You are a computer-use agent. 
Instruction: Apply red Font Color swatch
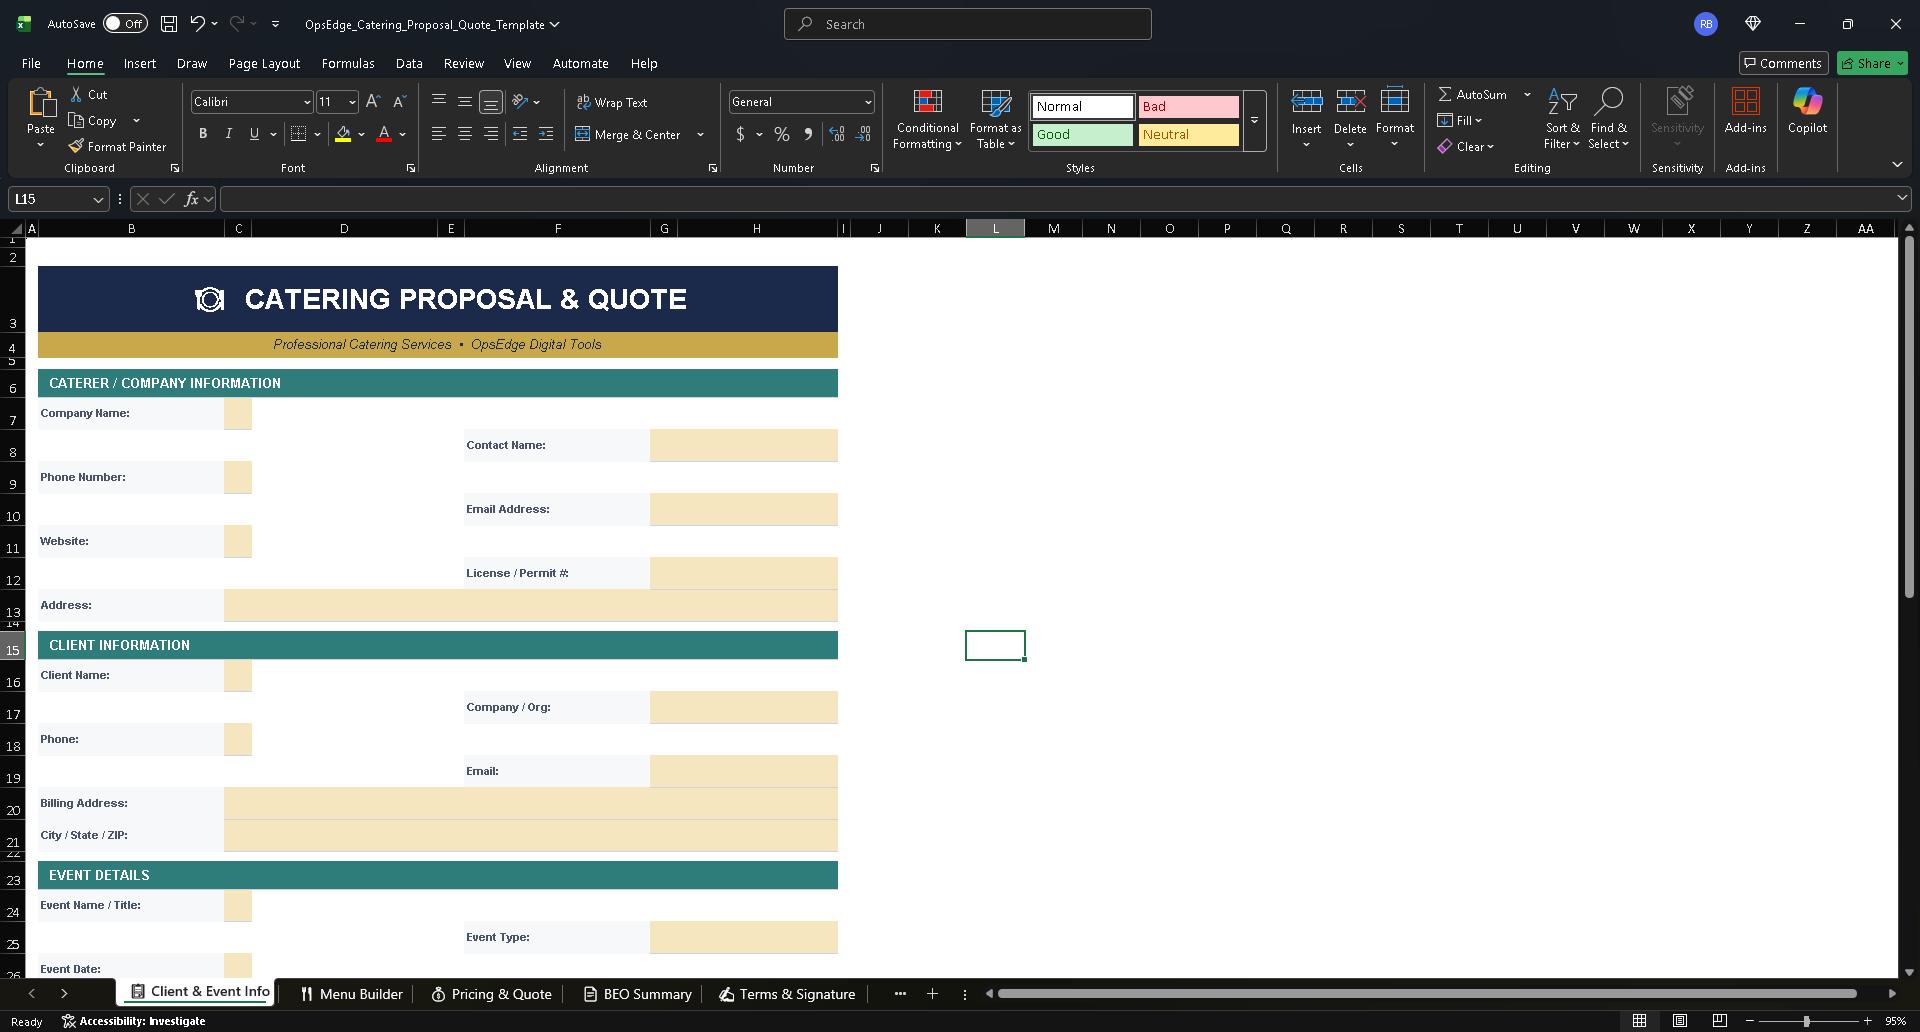[x=384, y=134]
